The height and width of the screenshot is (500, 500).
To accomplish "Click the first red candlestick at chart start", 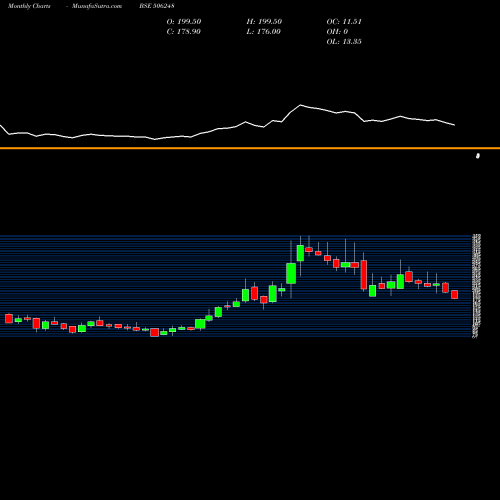I will pyautogui.click(x=9, y=318).
